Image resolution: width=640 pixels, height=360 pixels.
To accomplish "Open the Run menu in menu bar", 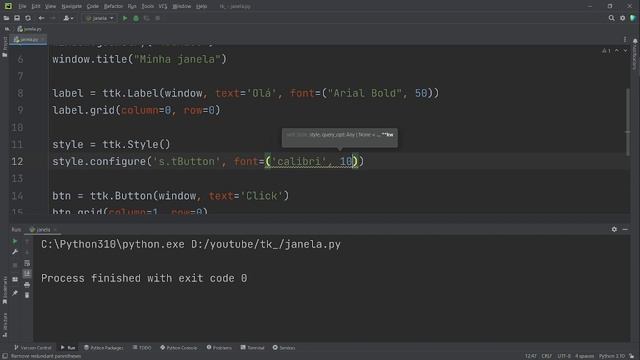I will click(132, 6).
